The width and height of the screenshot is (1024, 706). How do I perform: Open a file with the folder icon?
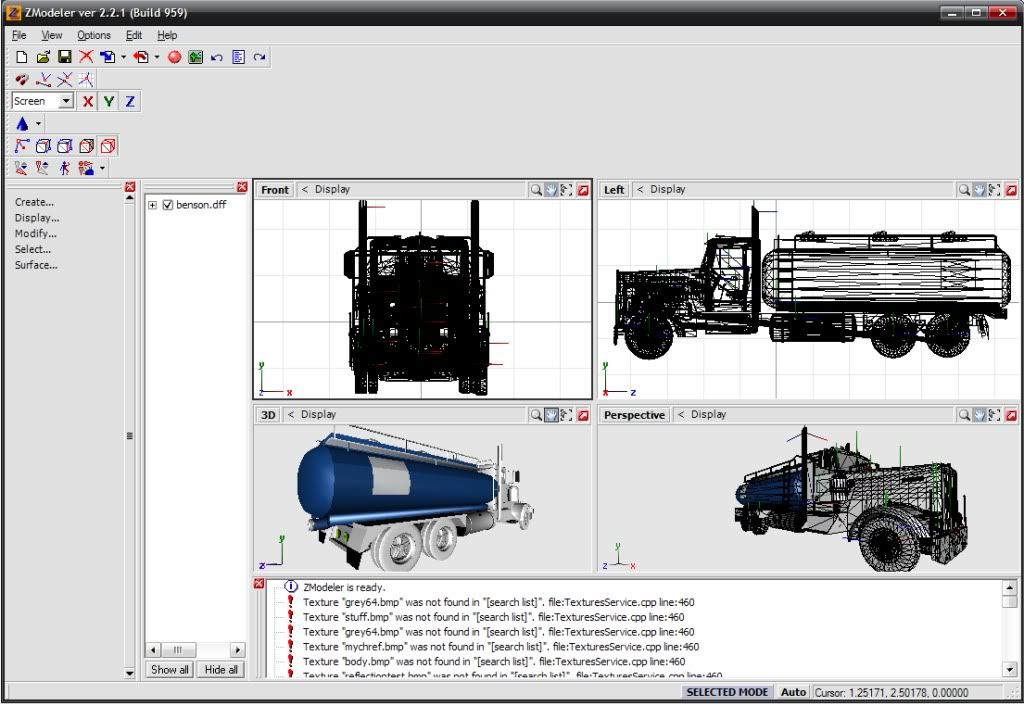click(x=43, y=57)
